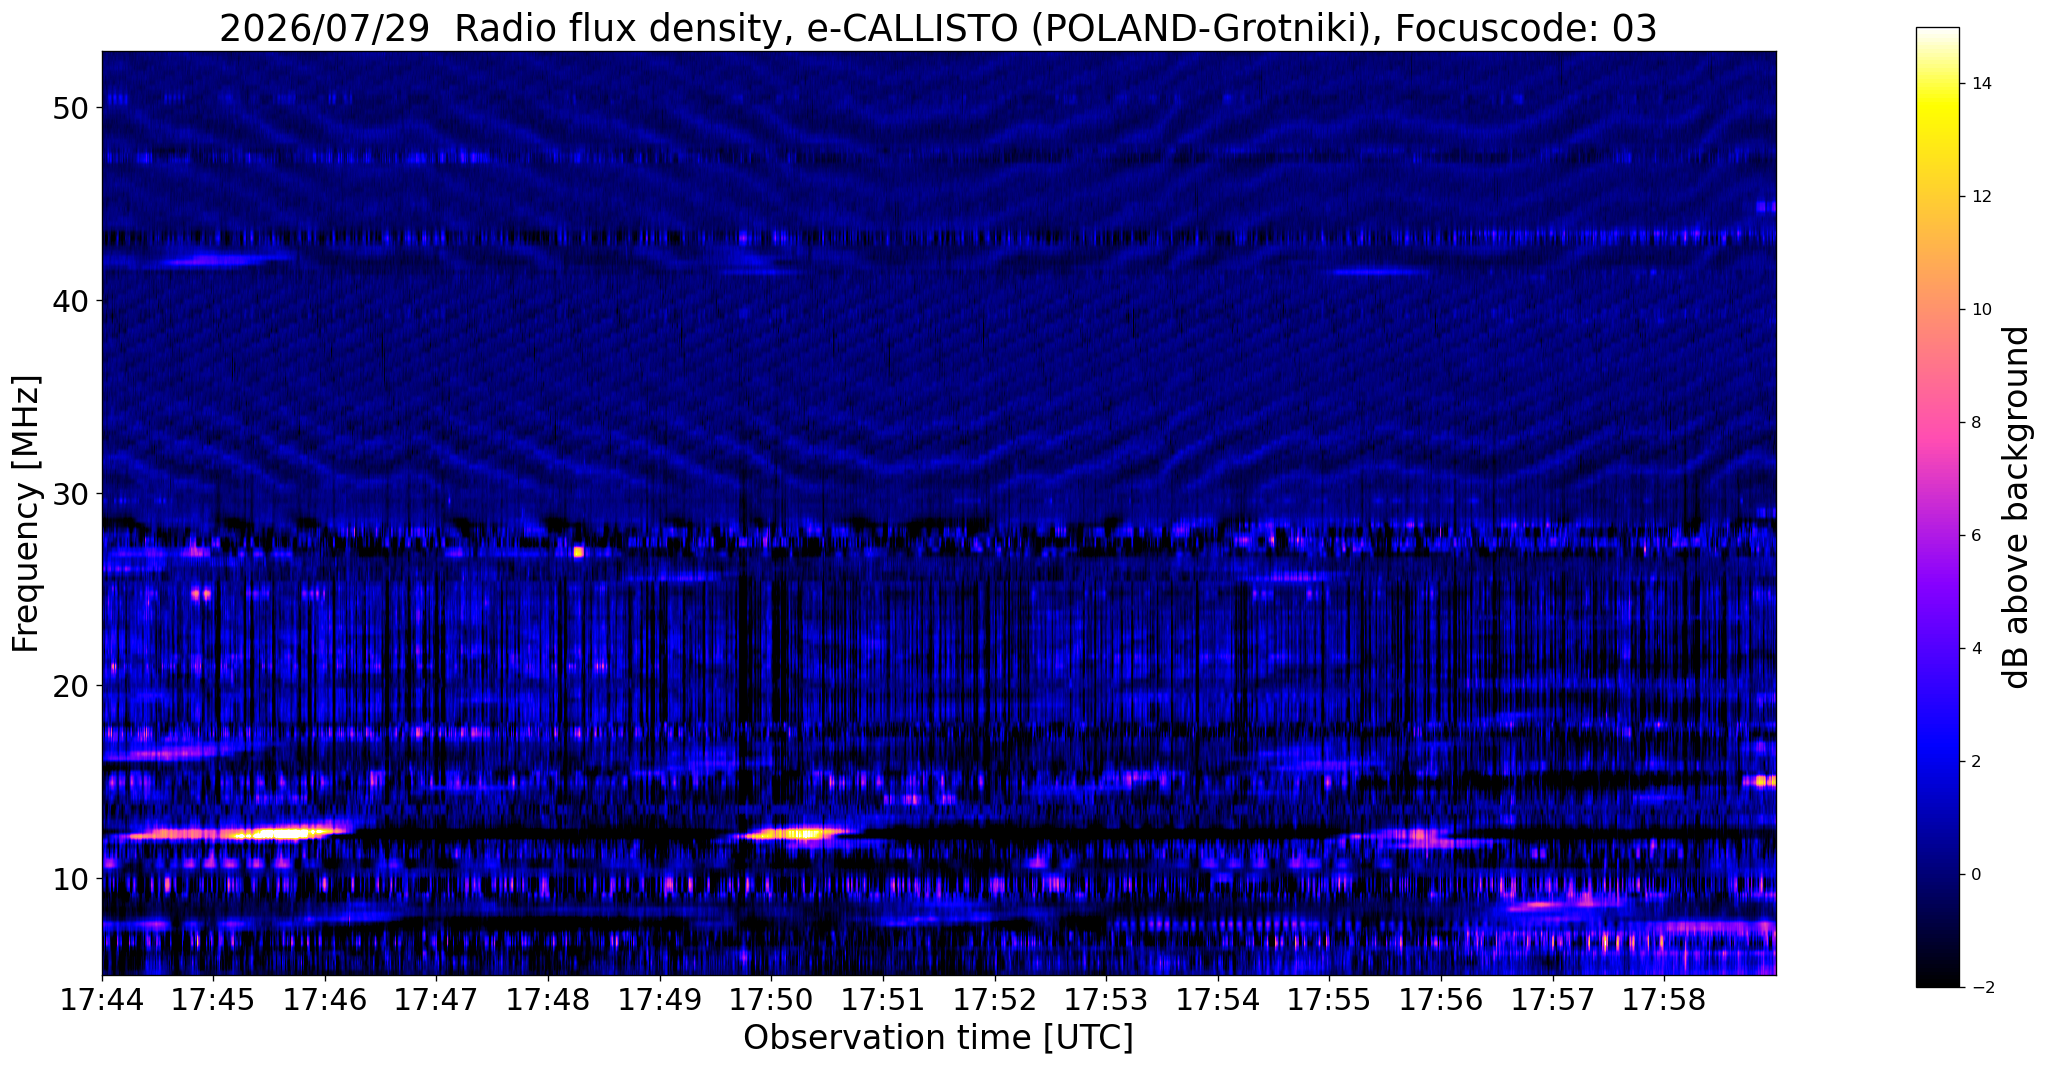Click the 17:50 tick on the time axis

click(771, 999)
